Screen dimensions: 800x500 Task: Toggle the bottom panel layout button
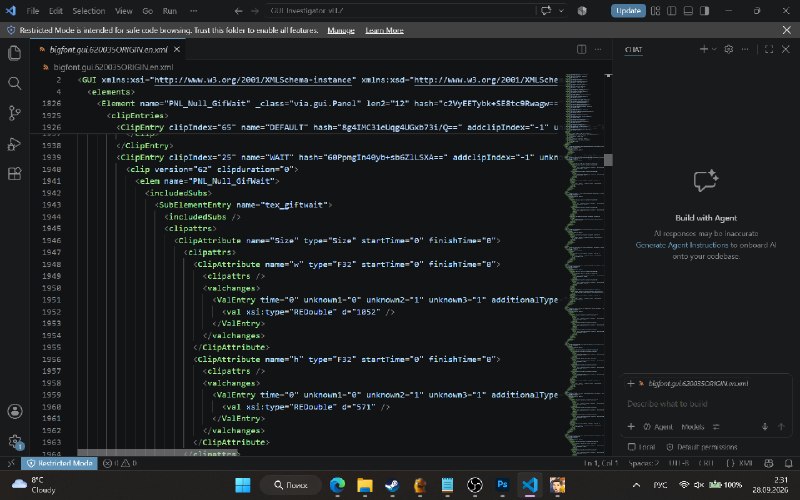pos(688,11)
